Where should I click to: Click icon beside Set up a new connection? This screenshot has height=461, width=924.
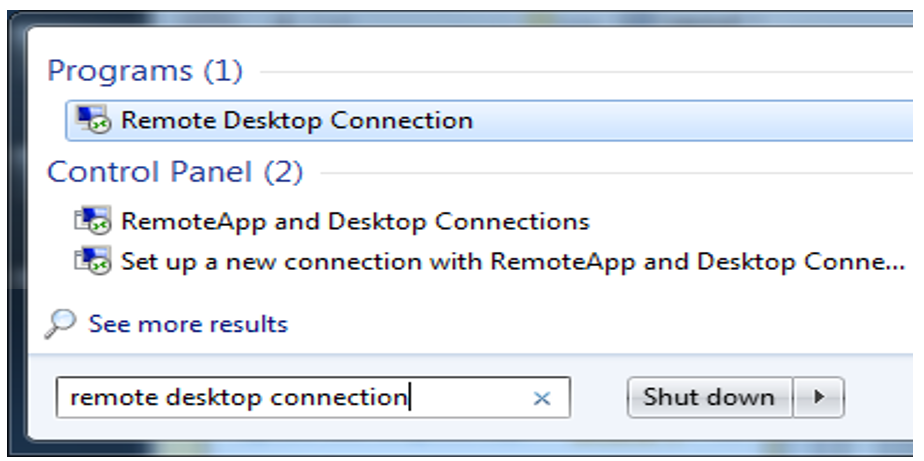pyautogui.click(x=94, y=262)
